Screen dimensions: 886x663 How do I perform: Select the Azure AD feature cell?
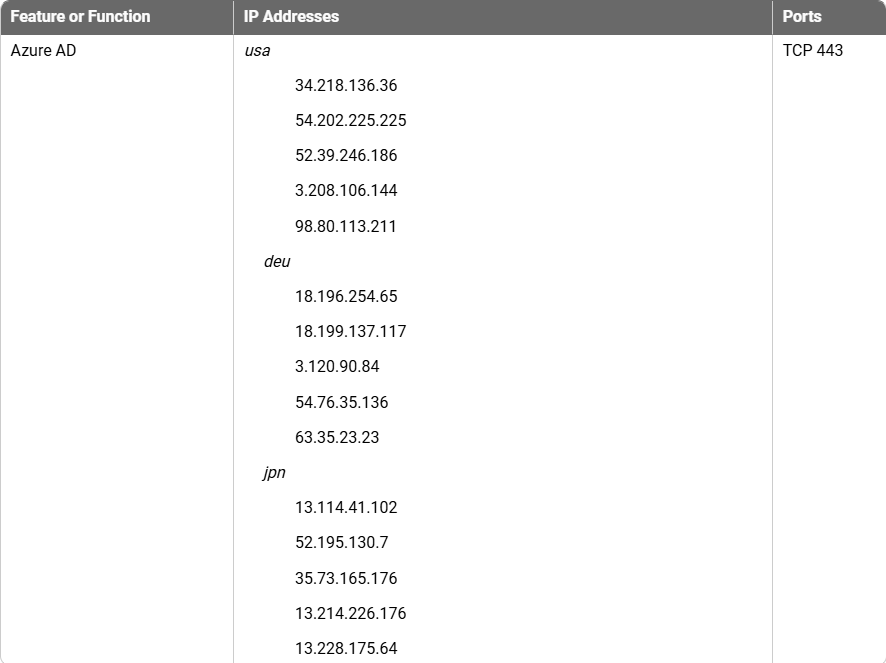tap(43, 50)
